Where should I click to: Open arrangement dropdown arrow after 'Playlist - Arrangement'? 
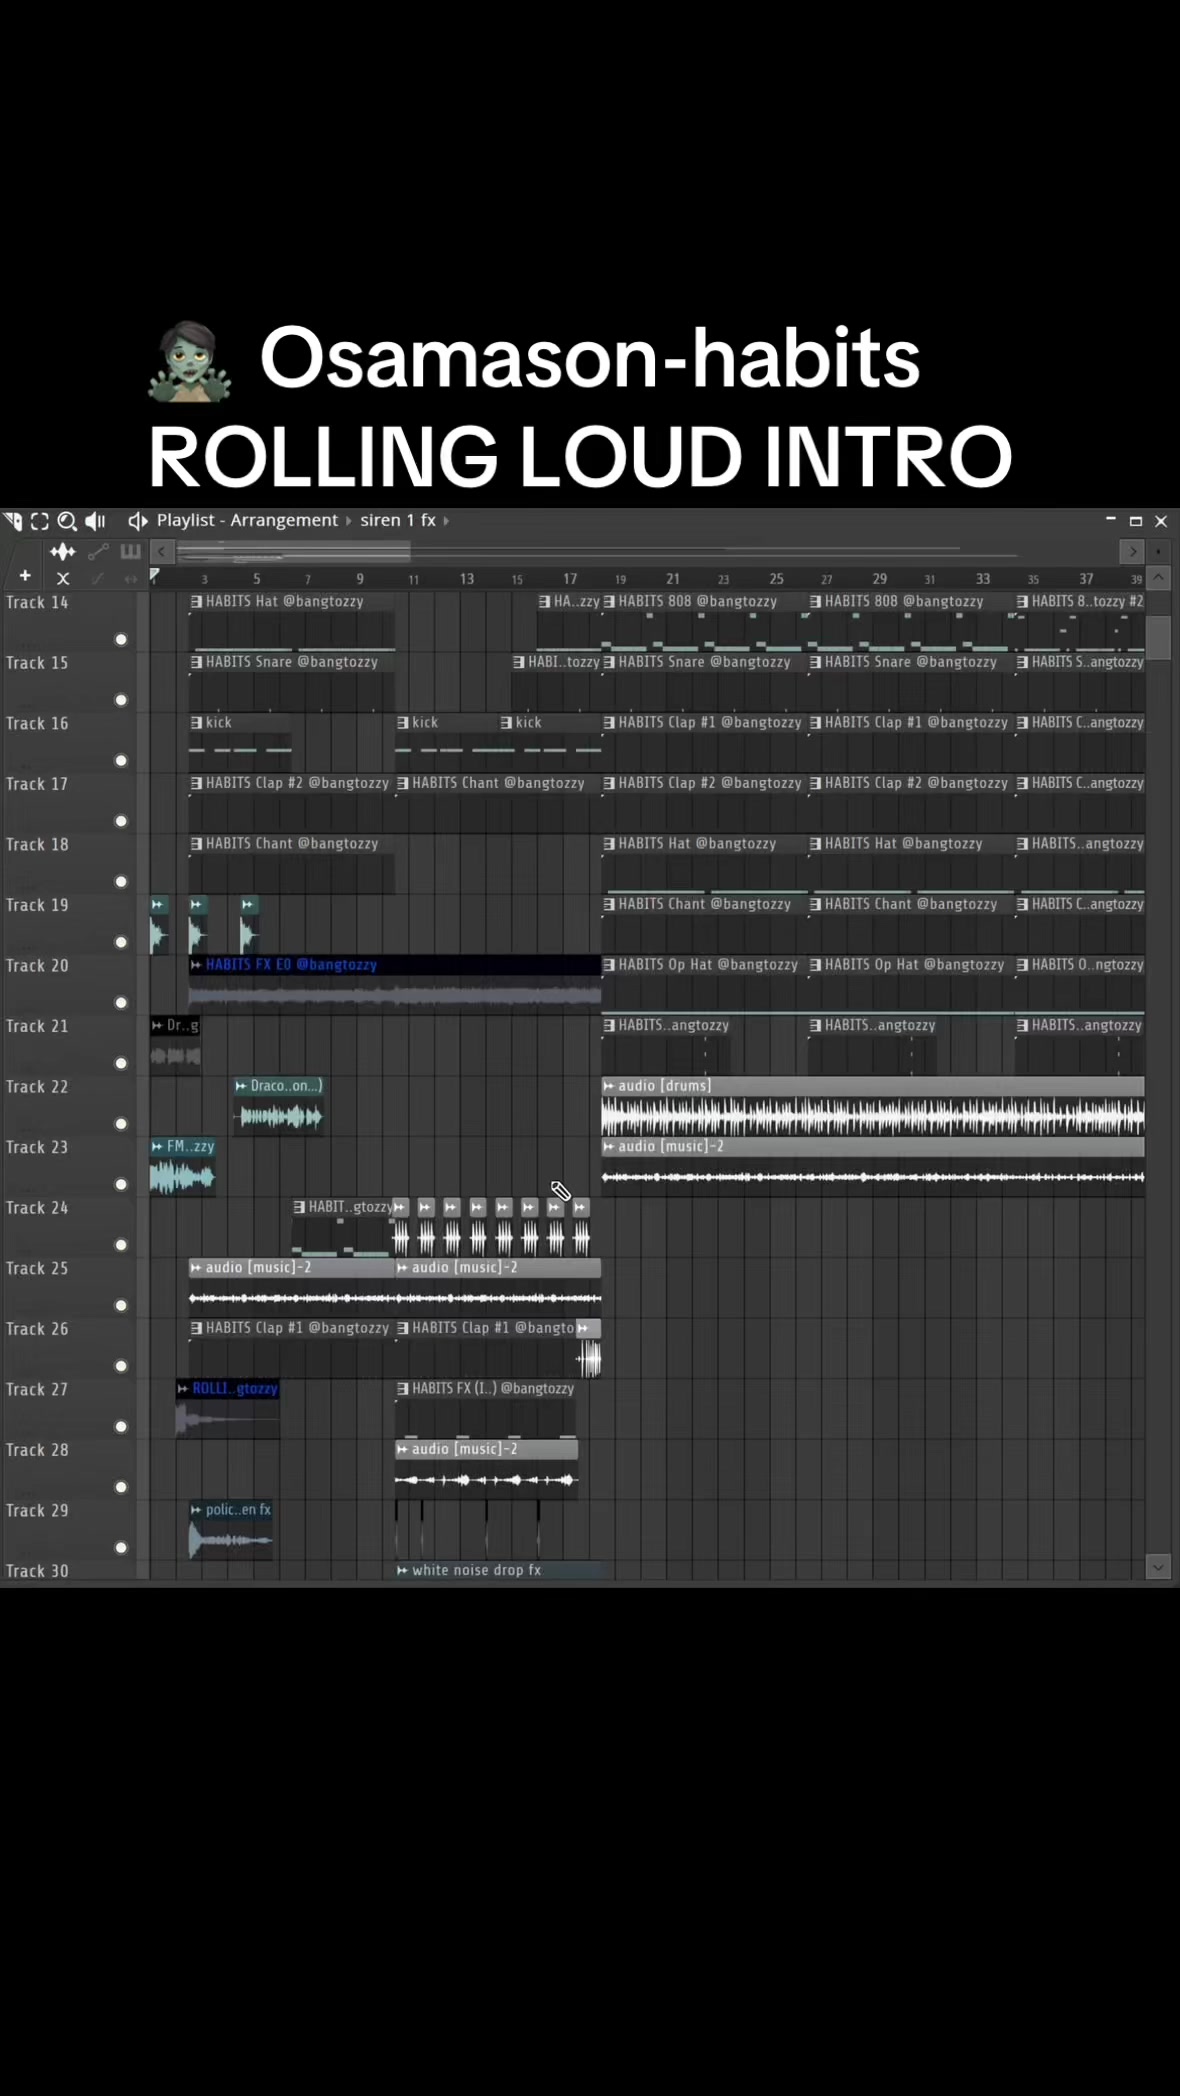[x=350, y=521]
